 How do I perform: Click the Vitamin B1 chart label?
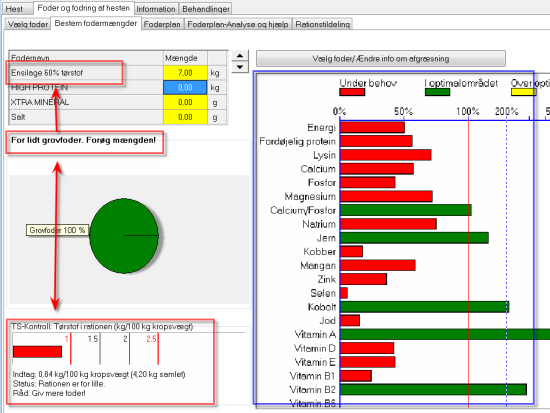(313, 376)
